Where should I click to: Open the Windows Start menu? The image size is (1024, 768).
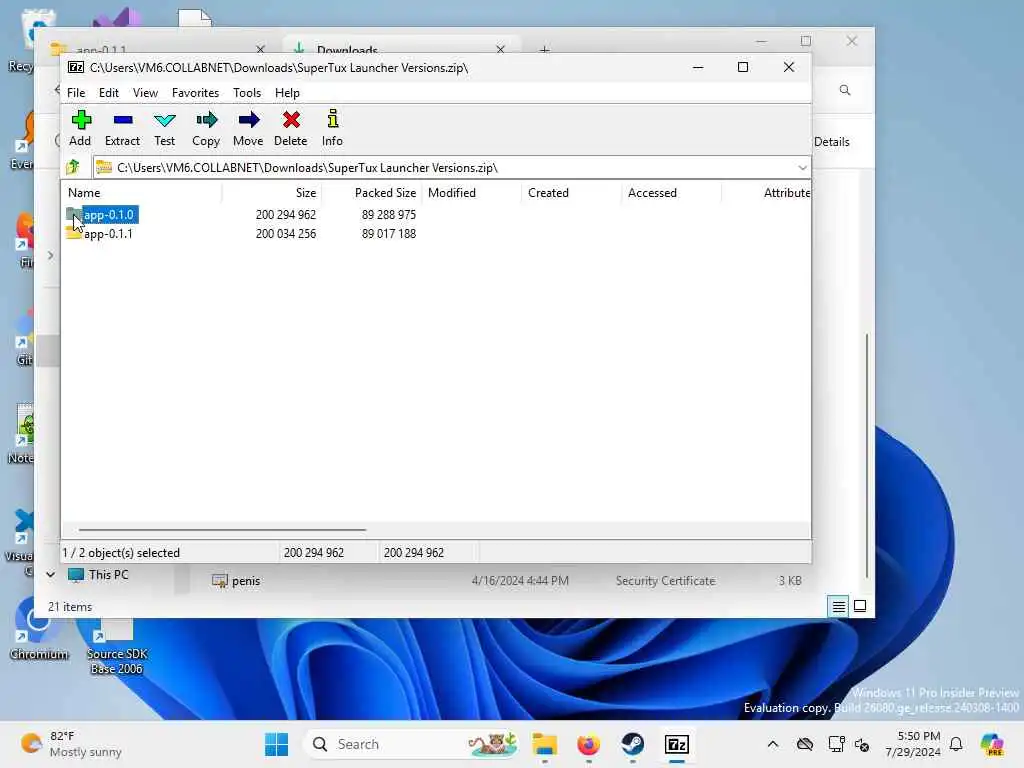pos(277,744)
